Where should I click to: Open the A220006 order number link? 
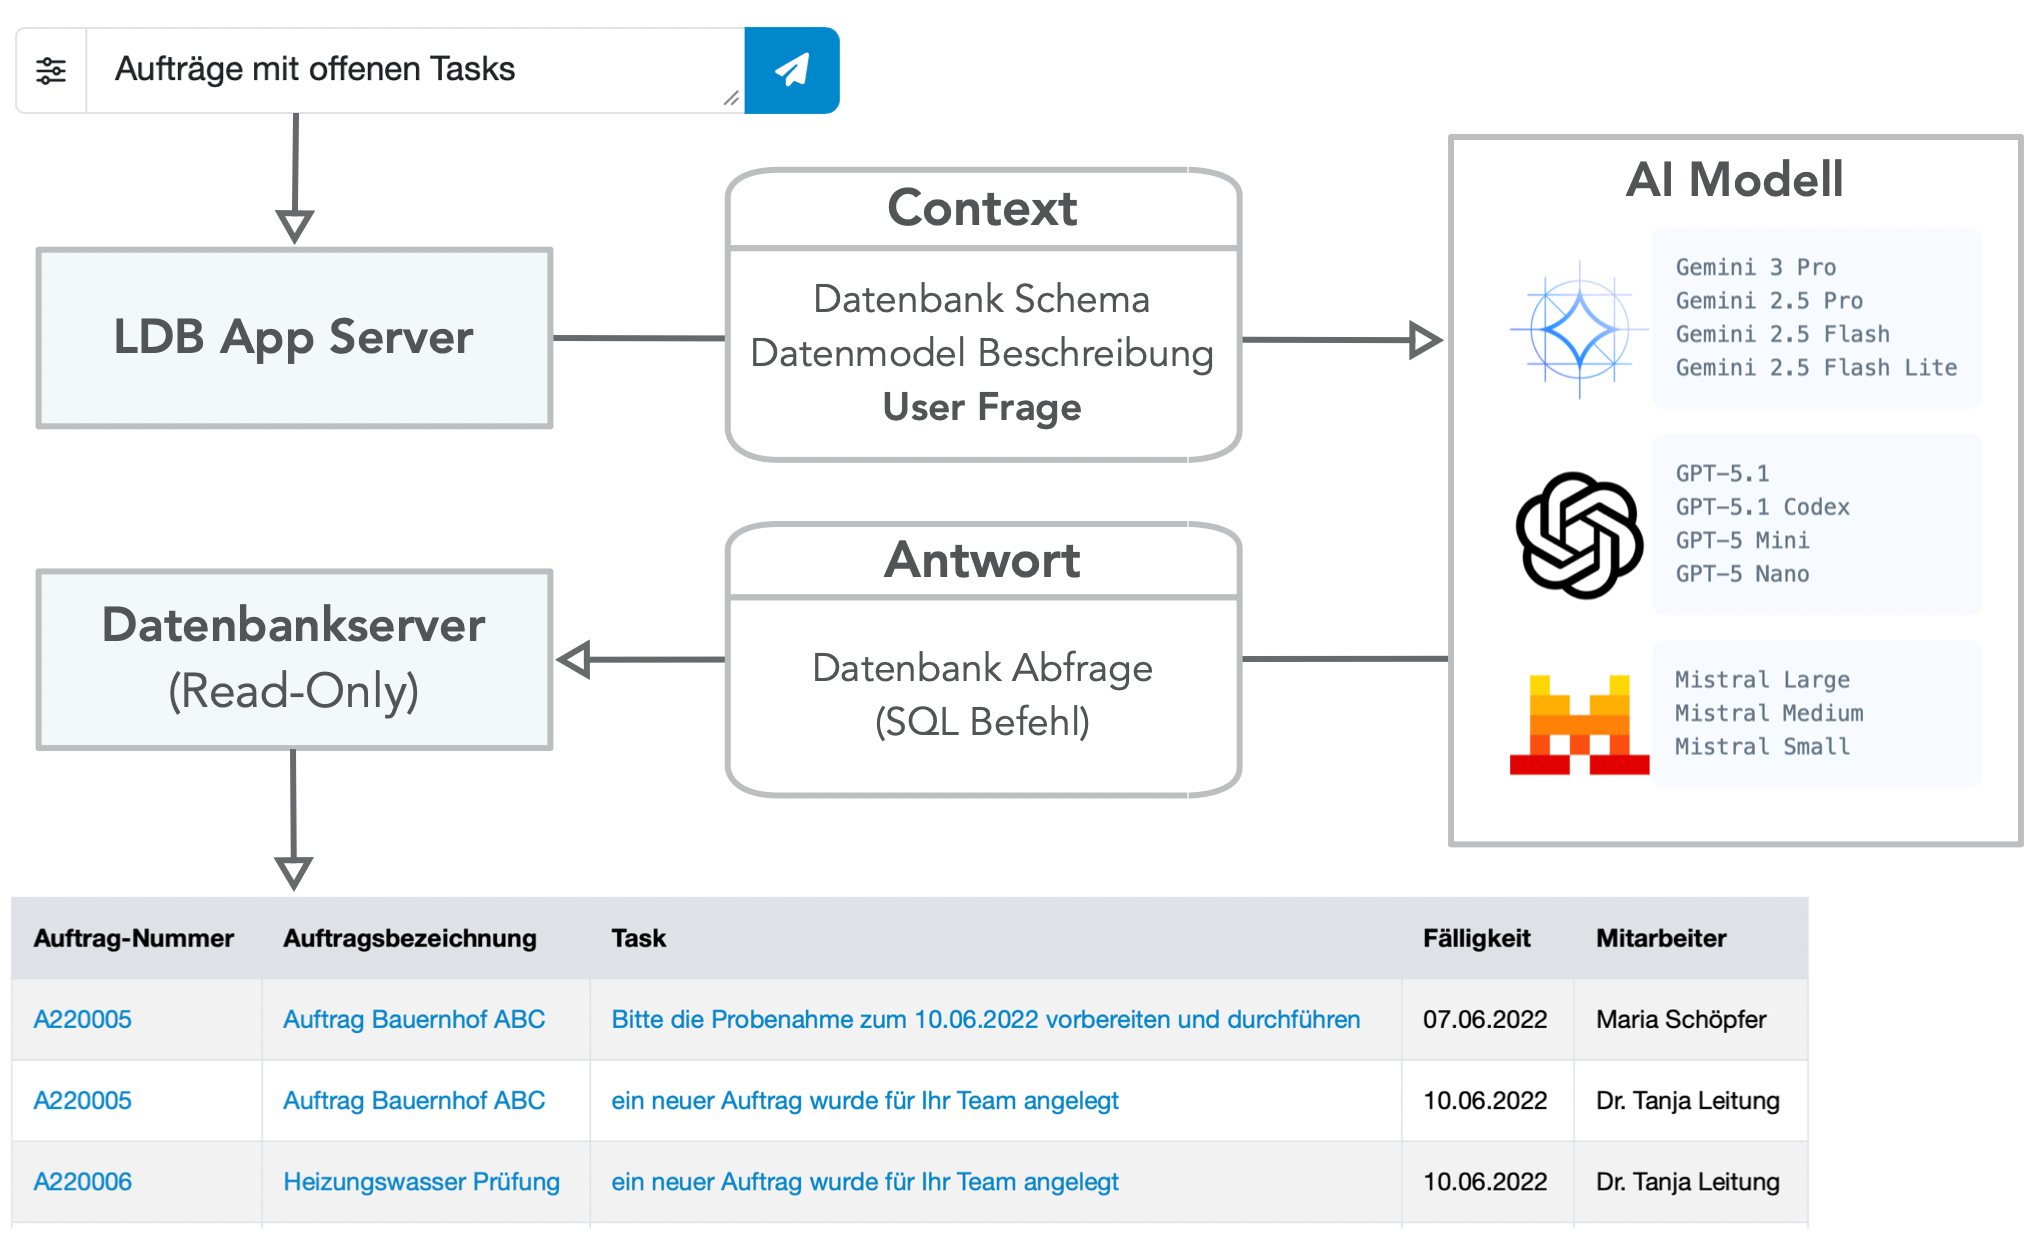pyautogui.click(x=83, y=1181)
